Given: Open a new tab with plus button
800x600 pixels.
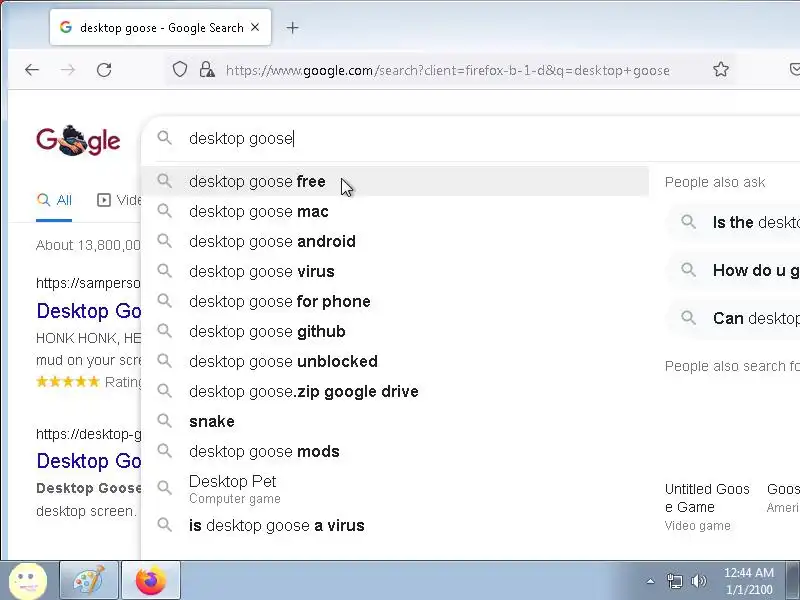Looking at the screenshot, I should click(292, 28).
